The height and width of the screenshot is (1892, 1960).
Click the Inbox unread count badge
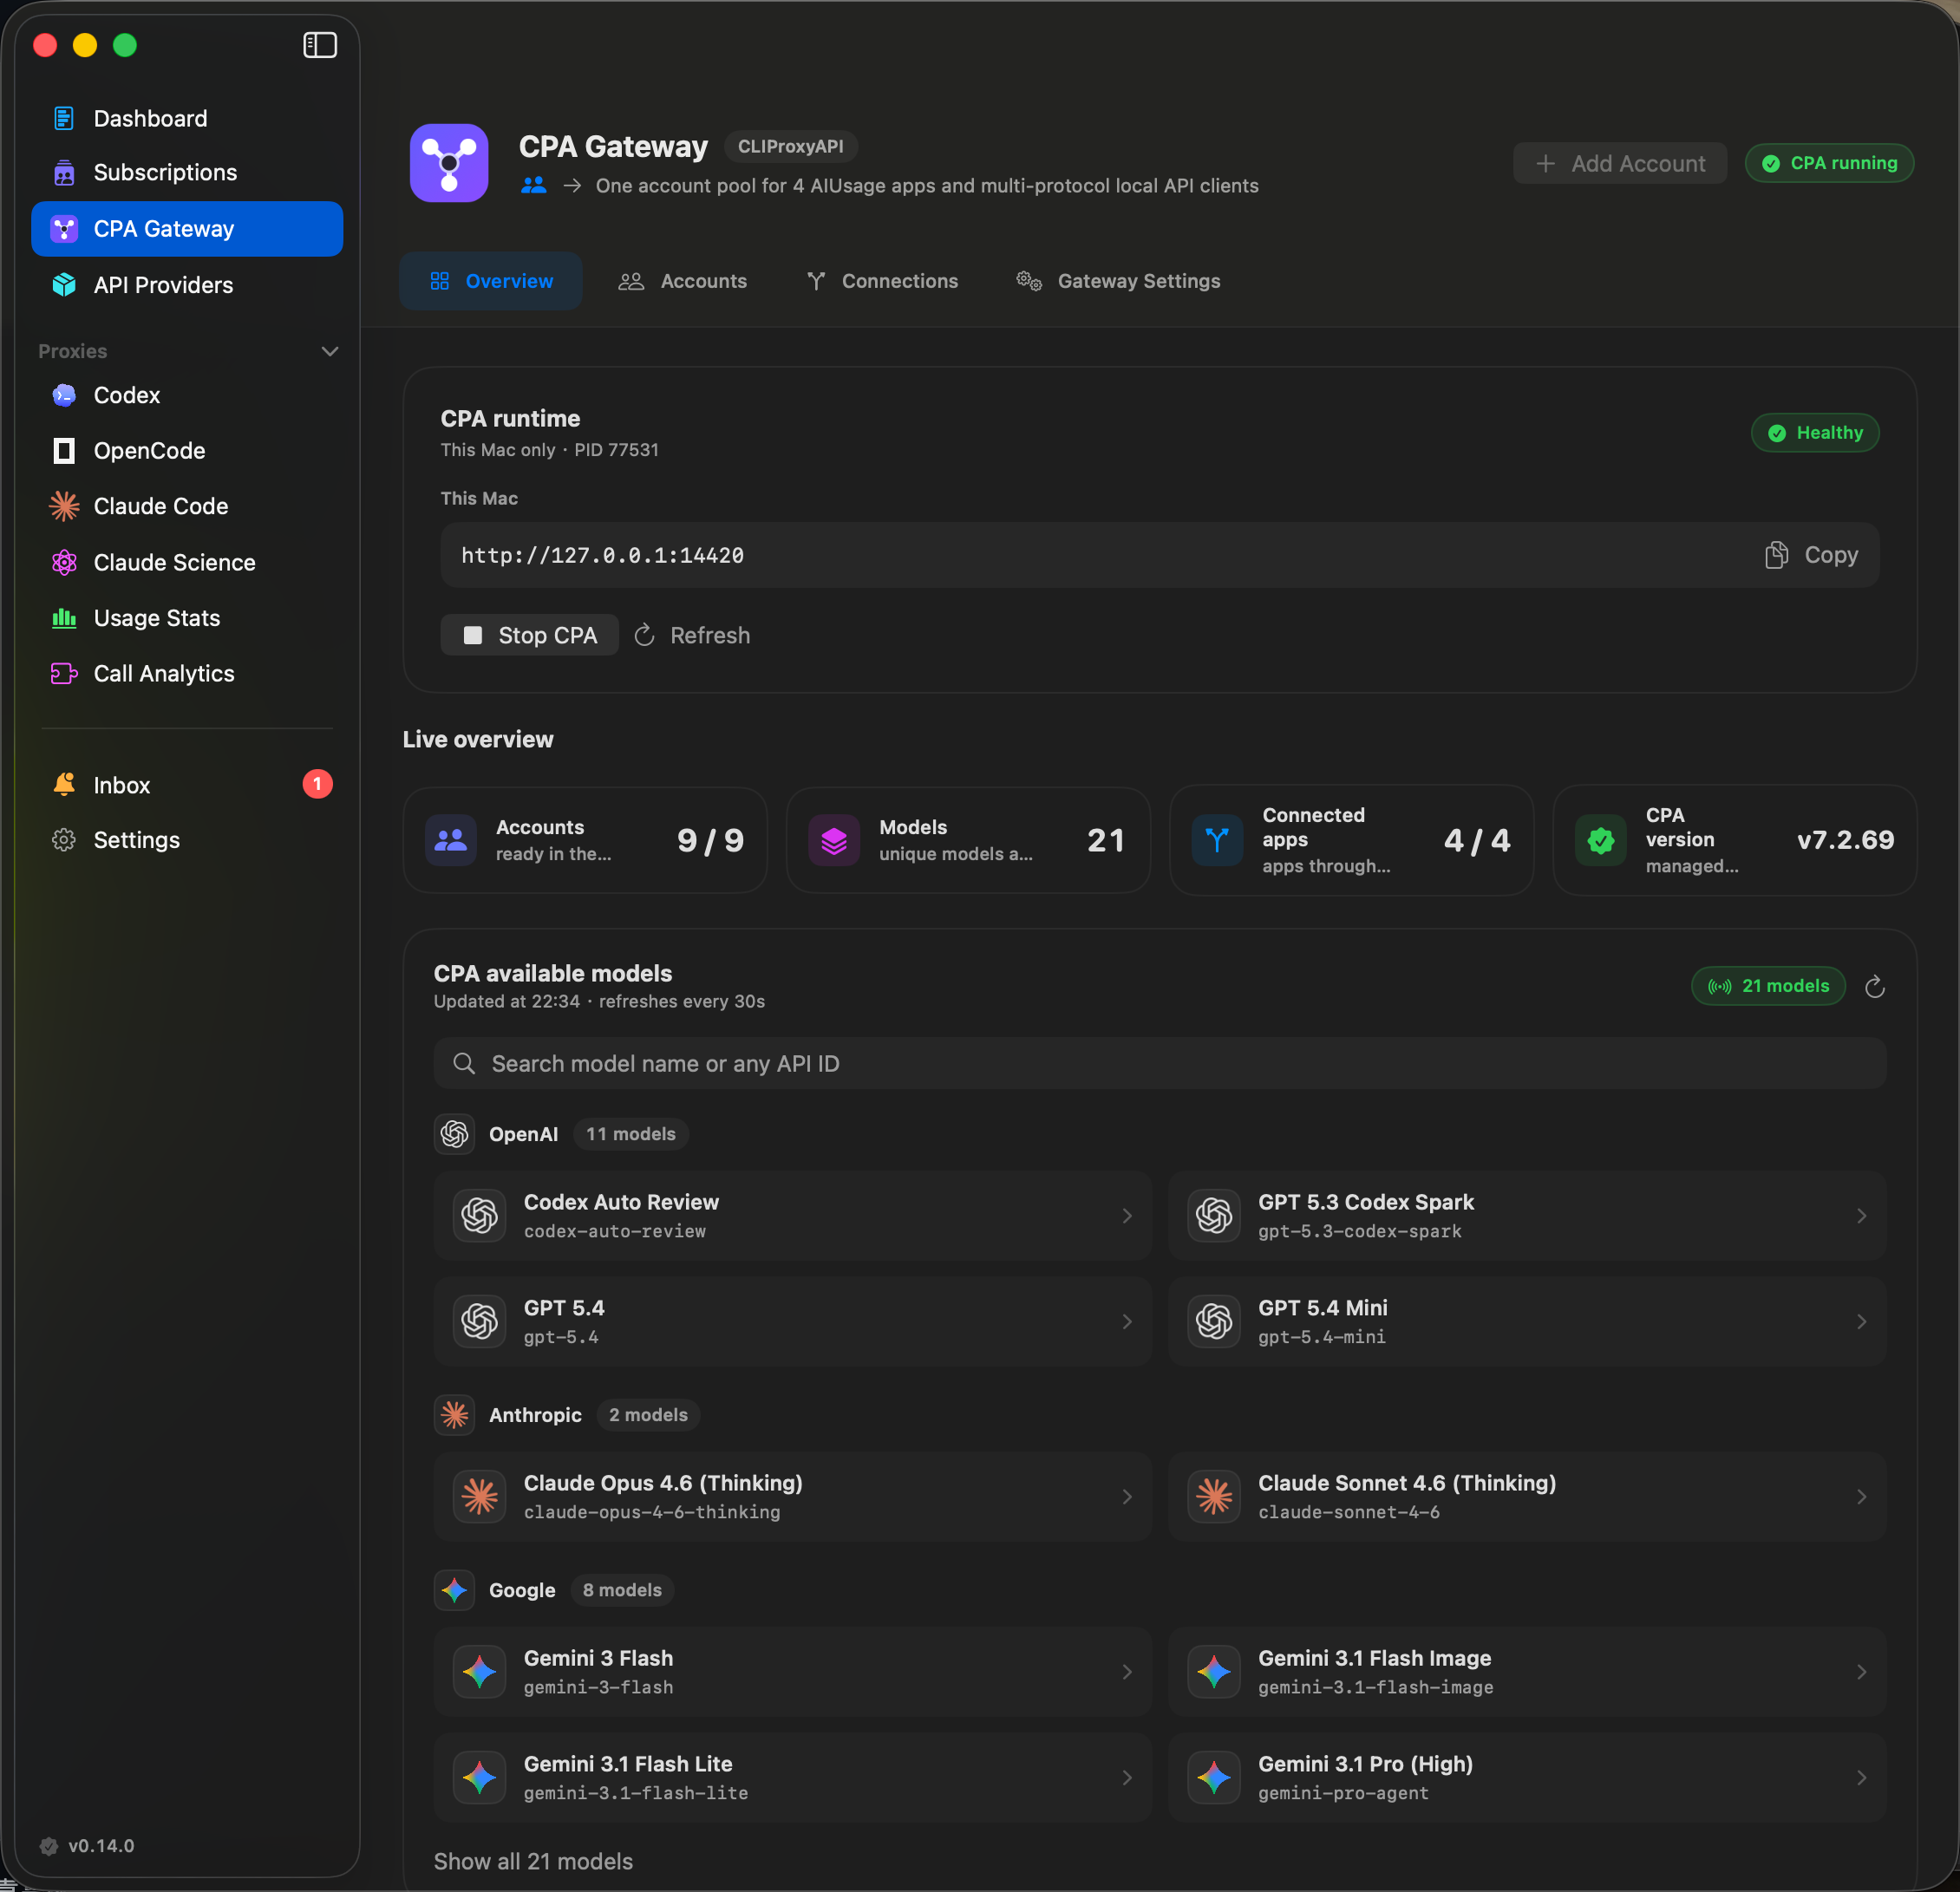pos(318,784)
